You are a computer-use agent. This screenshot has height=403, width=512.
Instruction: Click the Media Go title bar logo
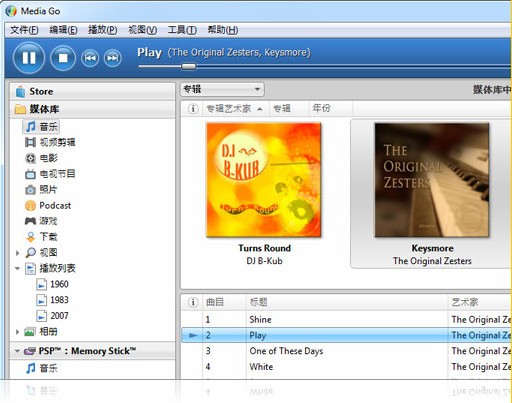tap(11, 11)
